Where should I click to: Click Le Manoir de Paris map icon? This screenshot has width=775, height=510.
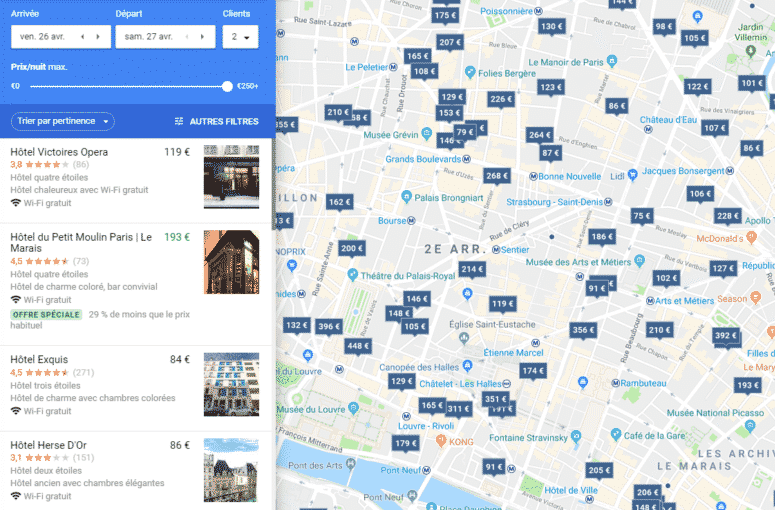612,61
